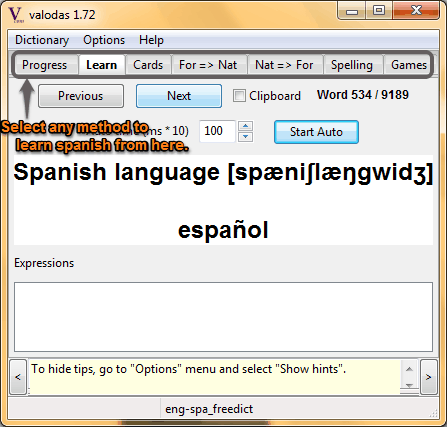
Task: Open the Dictionary menu
Action: [x=42, y=40]
